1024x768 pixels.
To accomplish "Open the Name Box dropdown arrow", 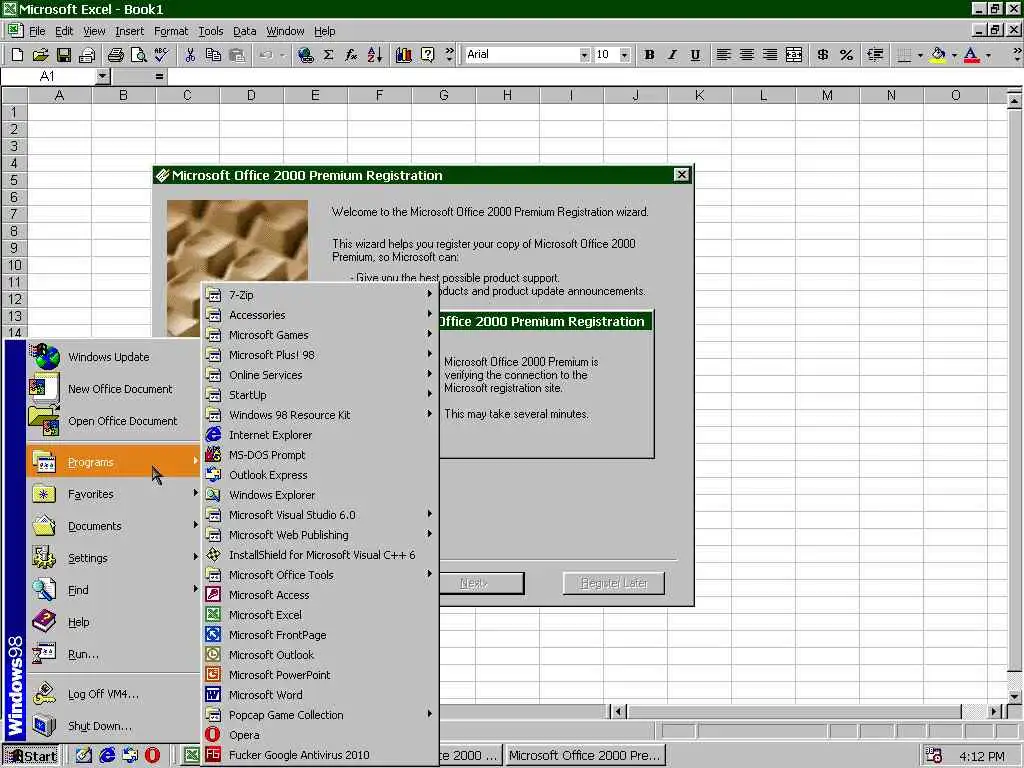I will coord(102,76).
